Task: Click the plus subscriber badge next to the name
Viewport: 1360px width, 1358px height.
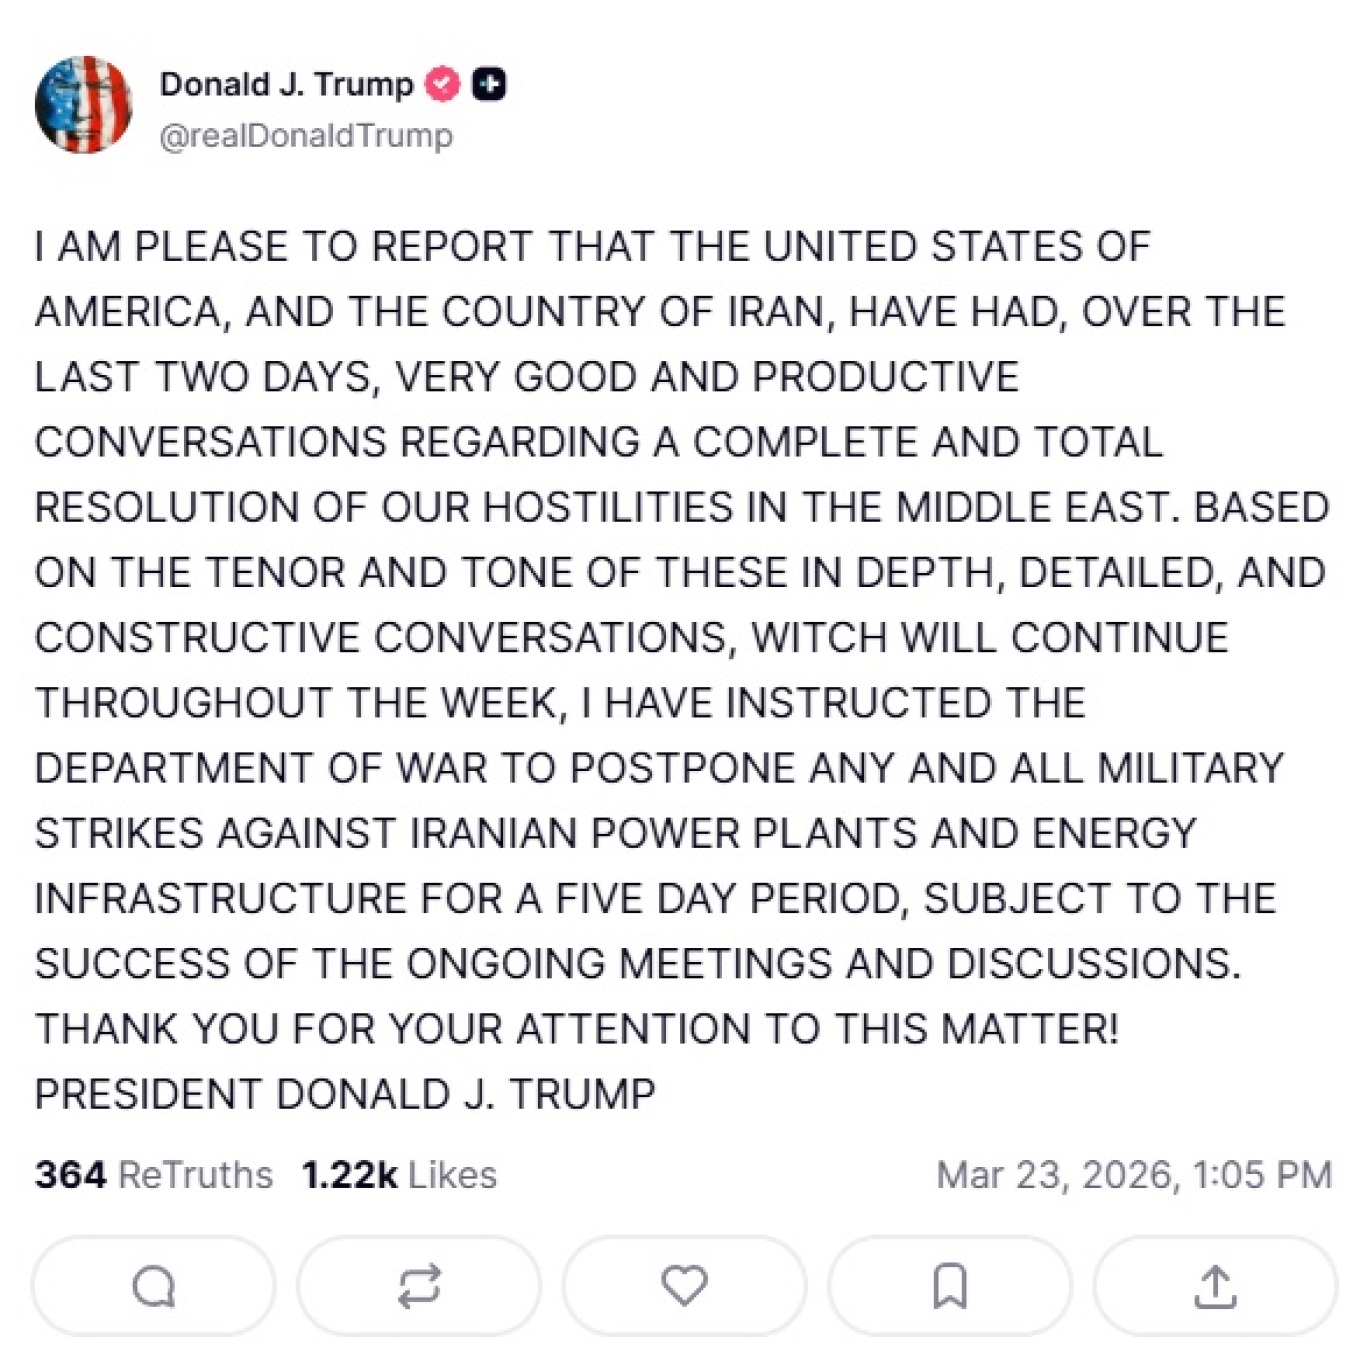Action: coord(487,86)
